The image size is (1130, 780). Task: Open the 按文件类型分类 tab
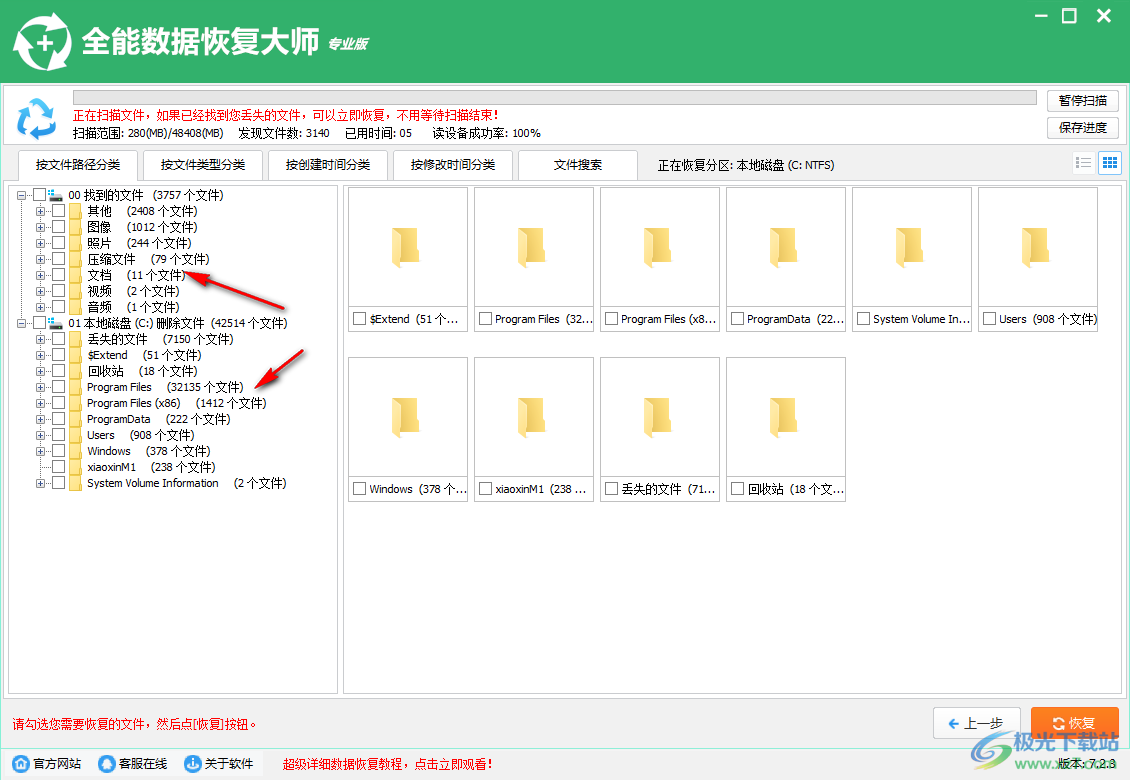202,165
